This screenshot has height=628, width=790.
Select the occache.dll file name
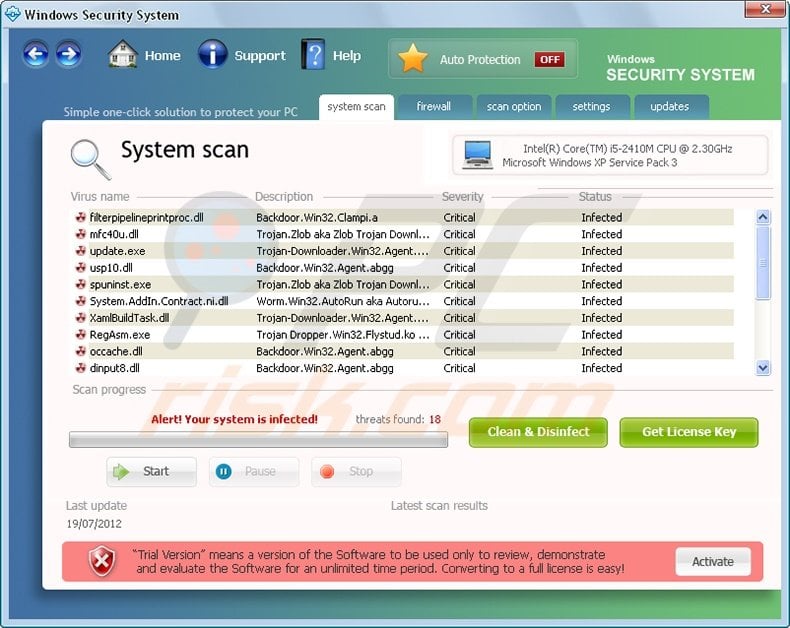click(x=116, y=351)
